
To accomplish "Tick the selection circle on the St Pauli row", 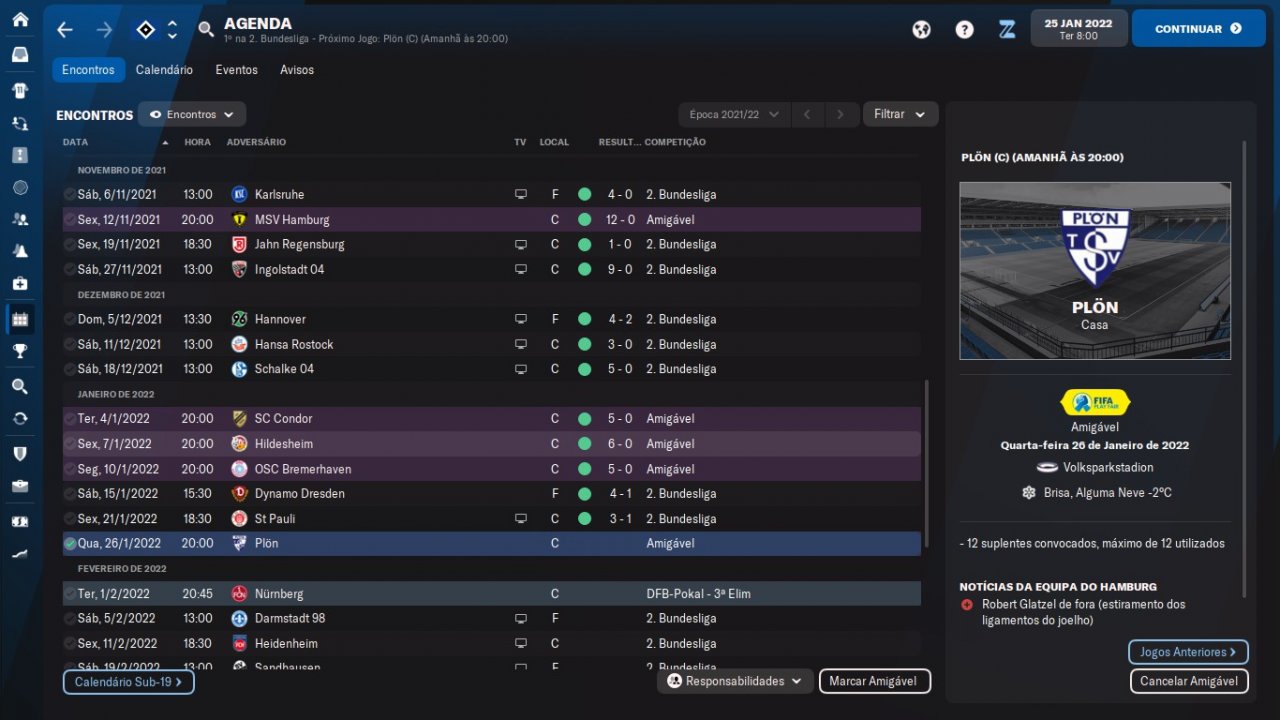I will pos(69,519).
